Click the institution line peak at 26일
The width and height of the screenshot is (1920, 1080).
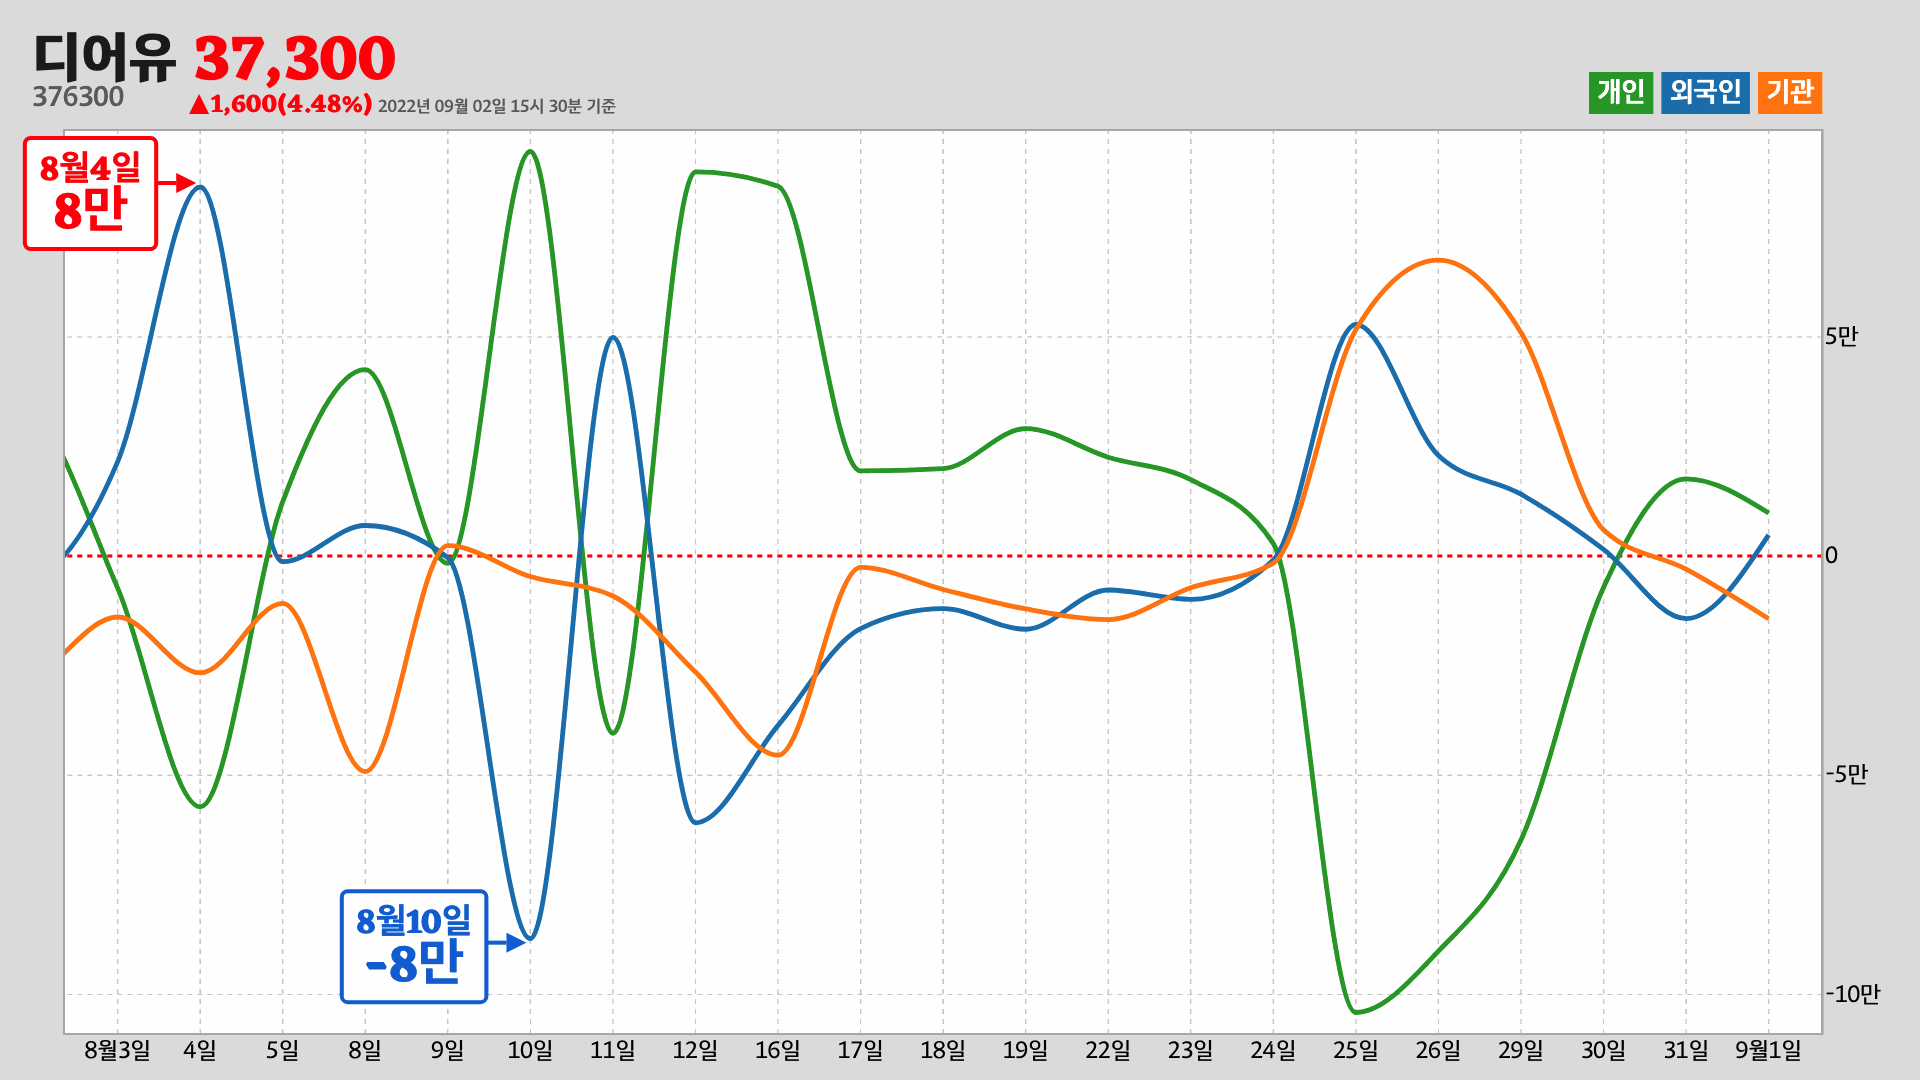[x=1438, y=260]
